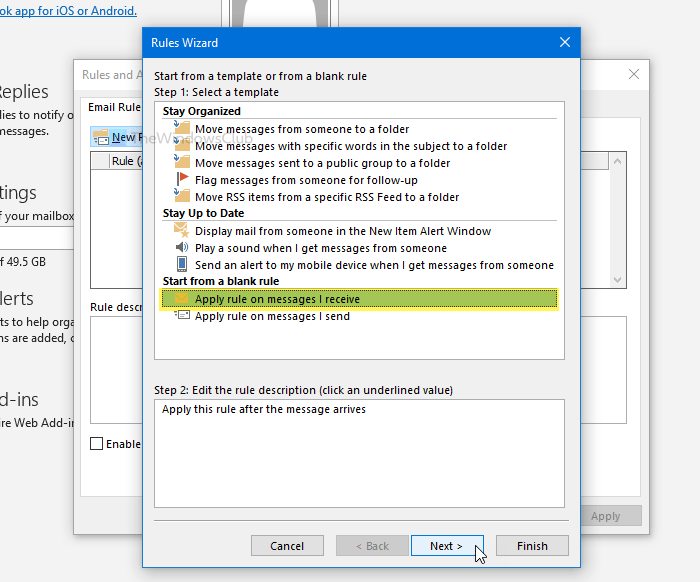Click the Back button

coord(372,545)
